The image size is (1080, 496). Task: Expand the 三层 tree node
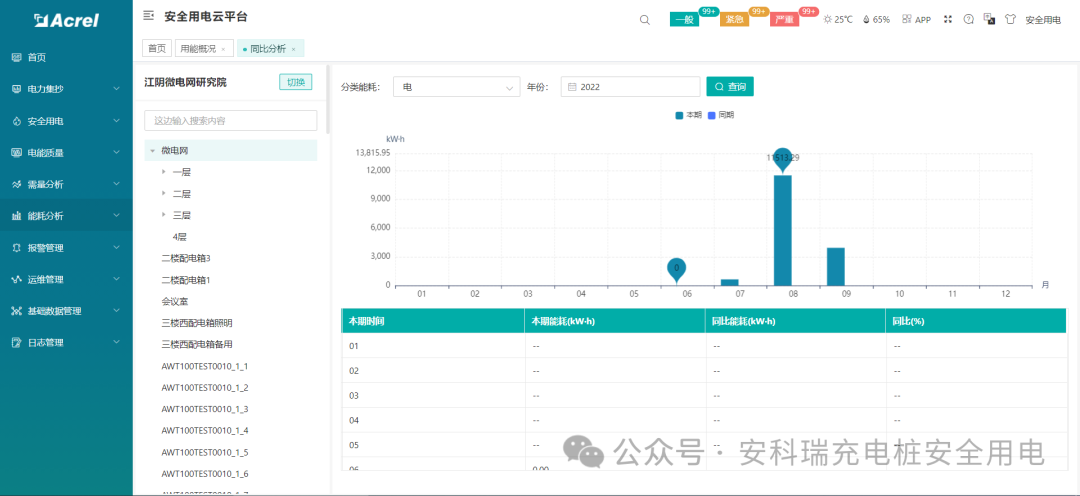[x=163, y=215]
